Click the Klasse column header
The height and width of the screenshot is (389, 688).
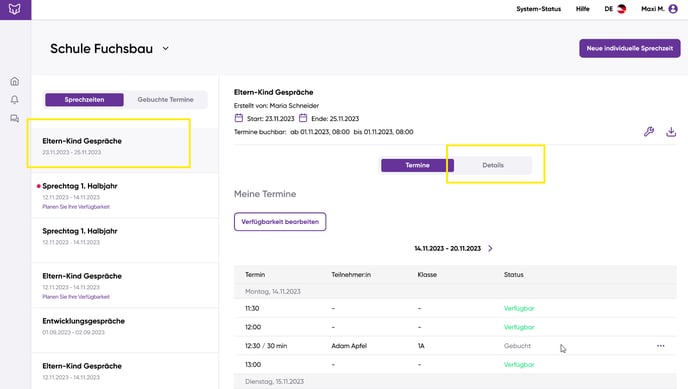pos(427,275)
